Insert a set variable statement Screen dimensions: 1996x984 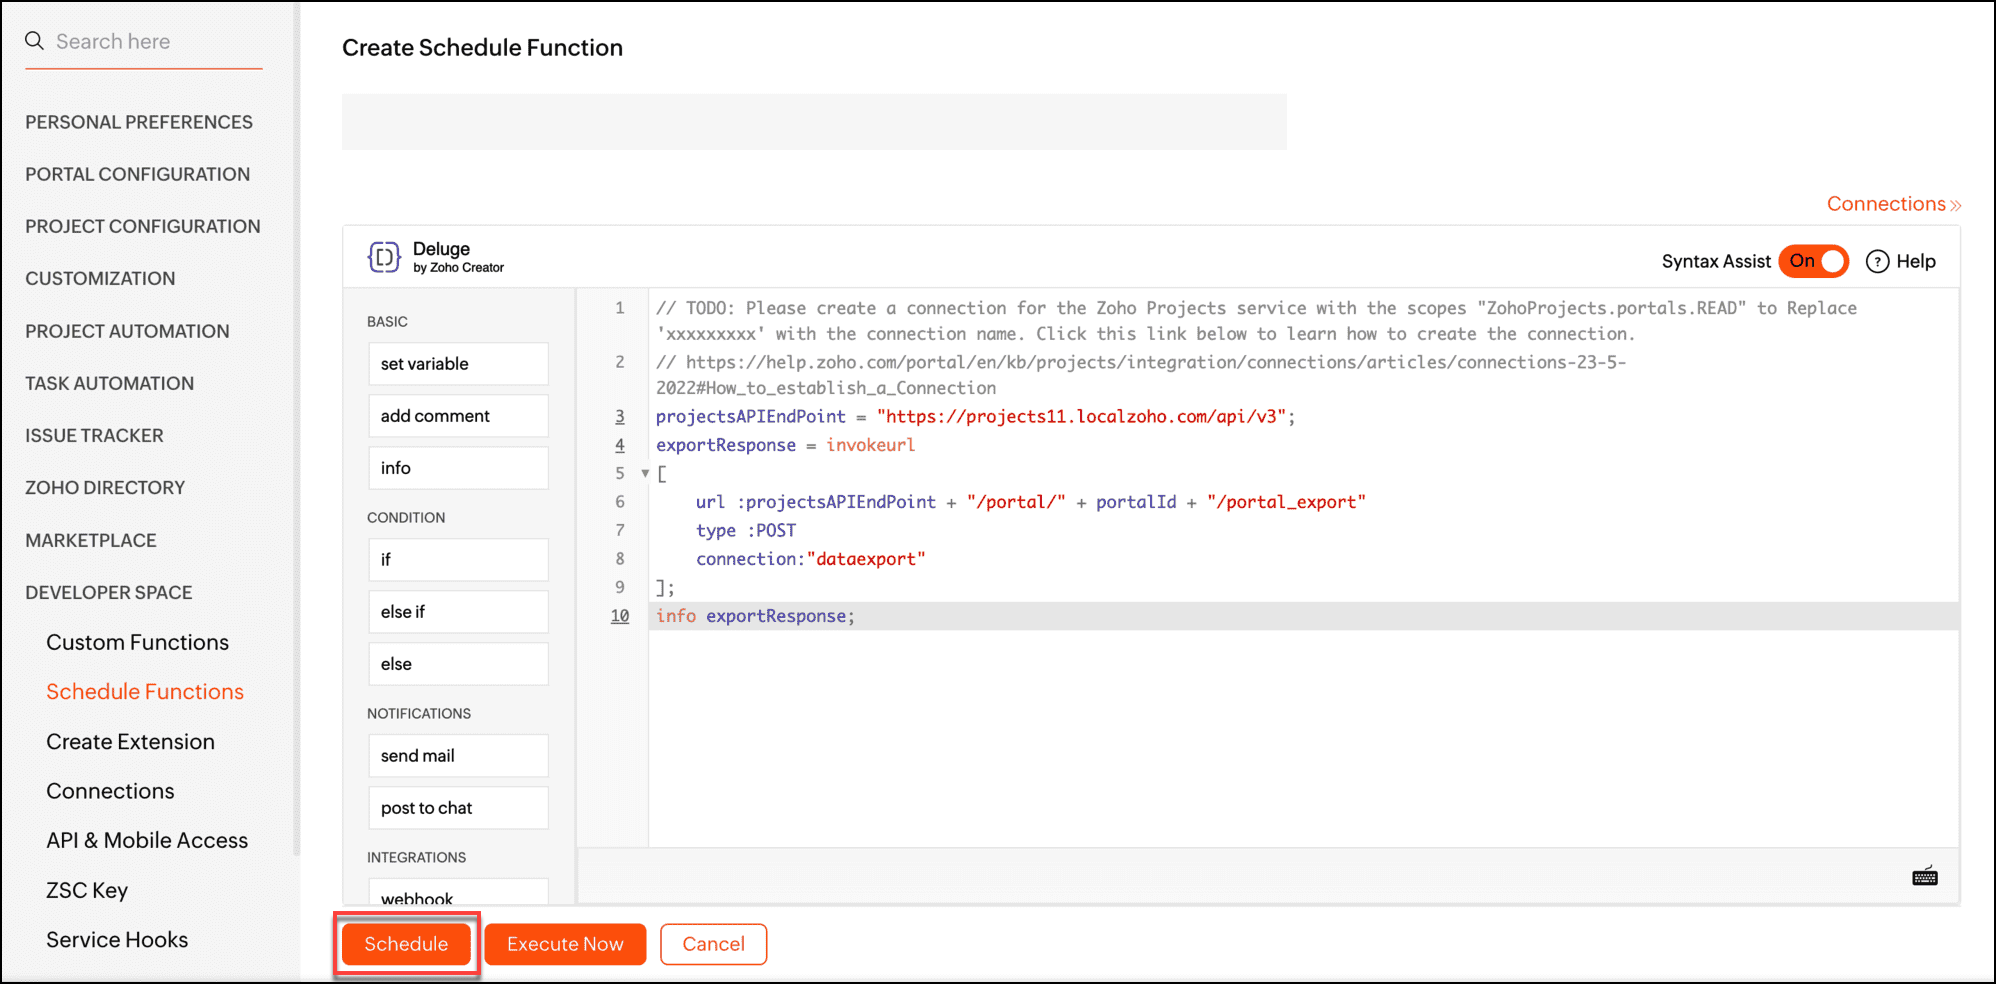coord(457,364)
